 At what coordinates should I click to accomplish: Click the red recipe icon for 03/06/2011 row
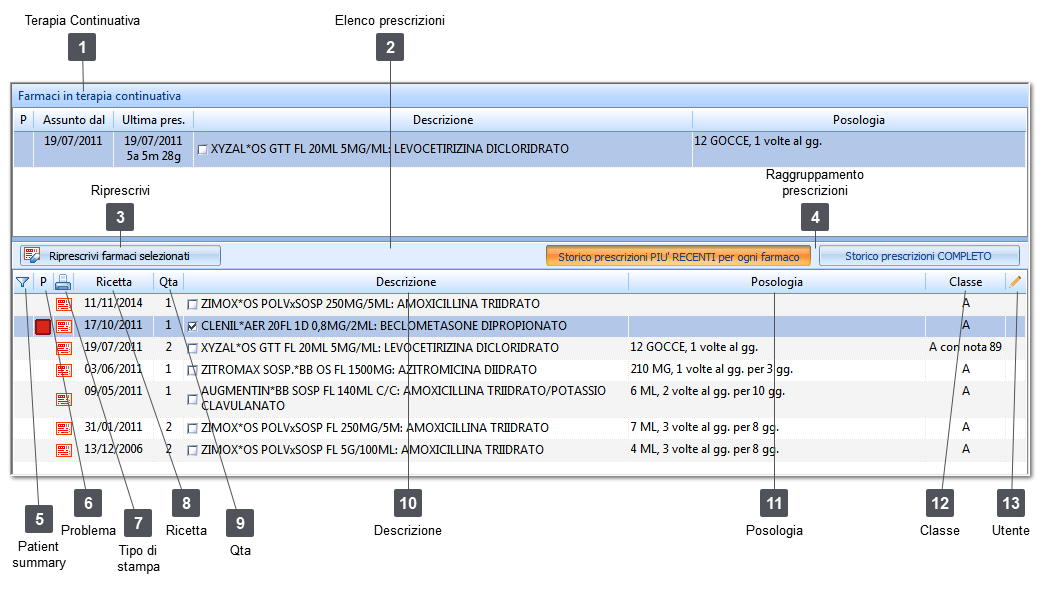[x=64, y=370]
